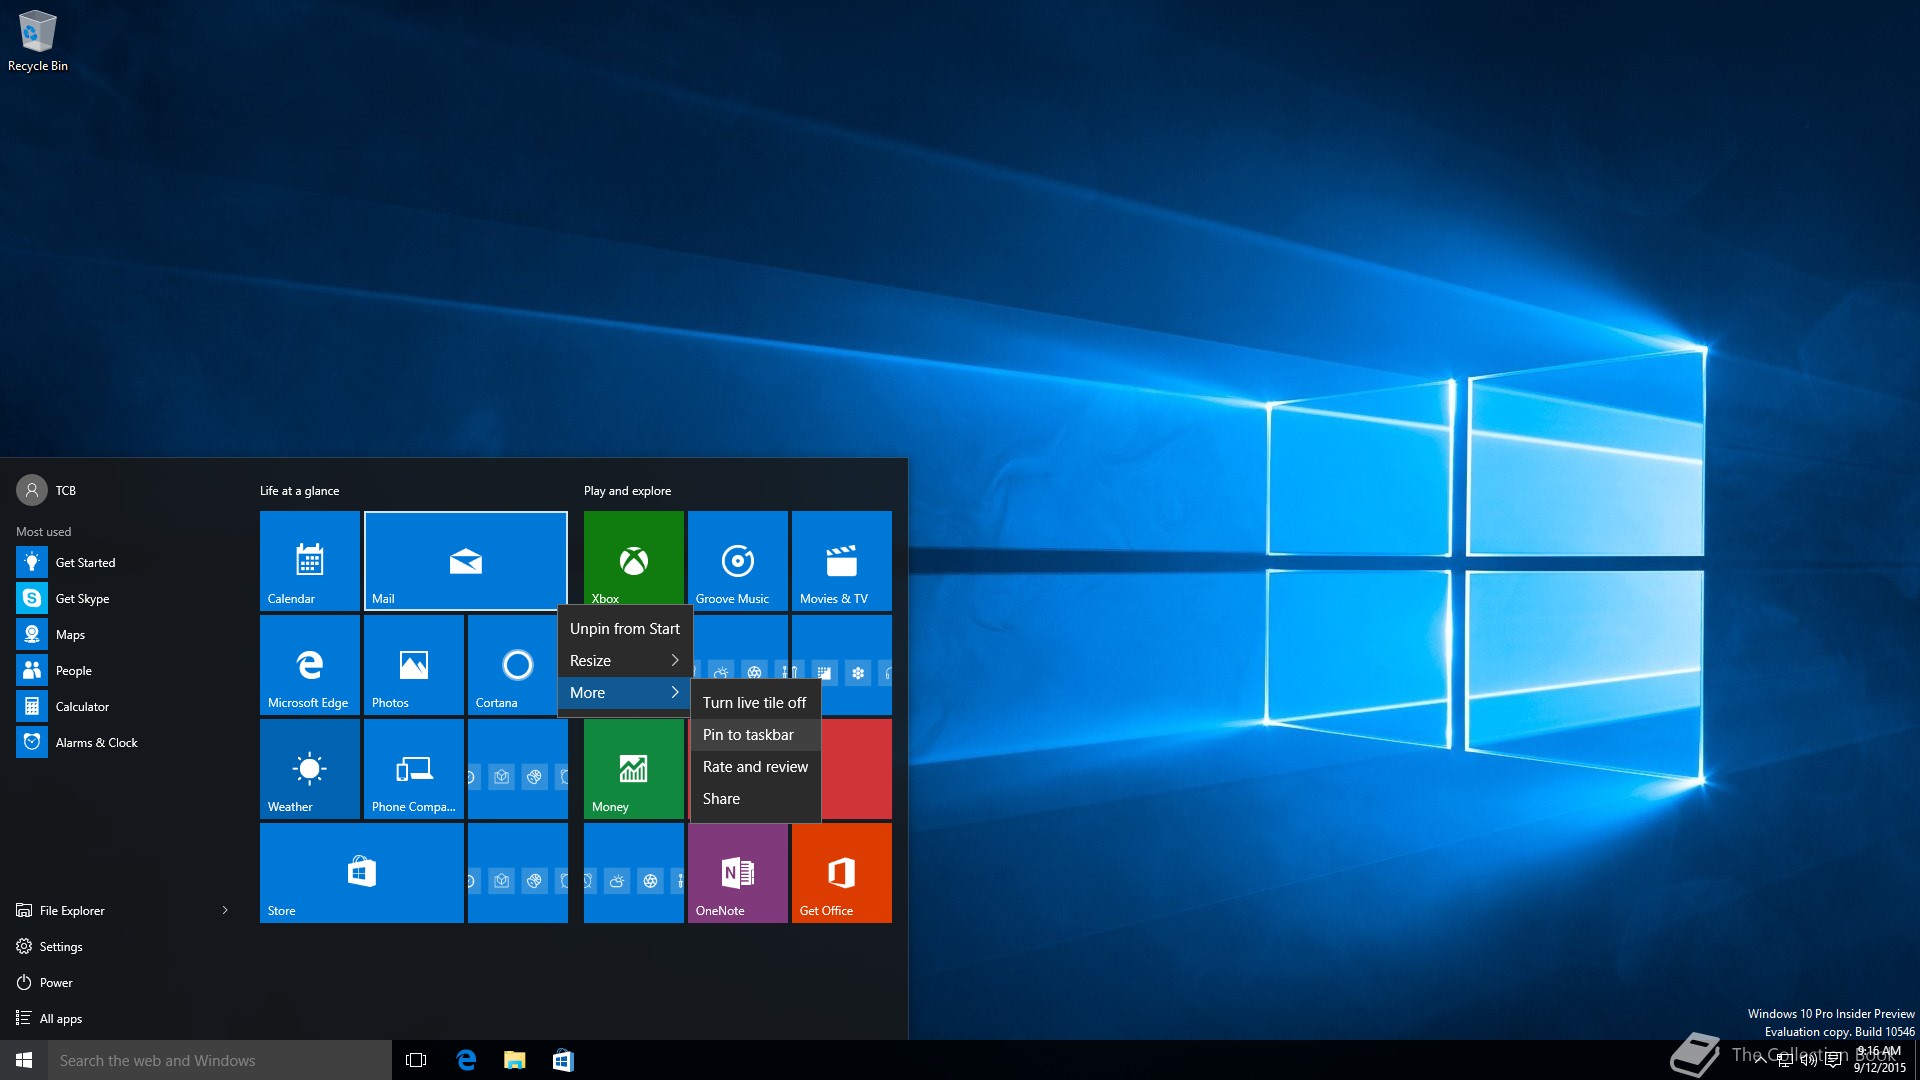This screenshot has height=1080, width=1920.
Task: Click the Play and explore group header
Action: 628,490
